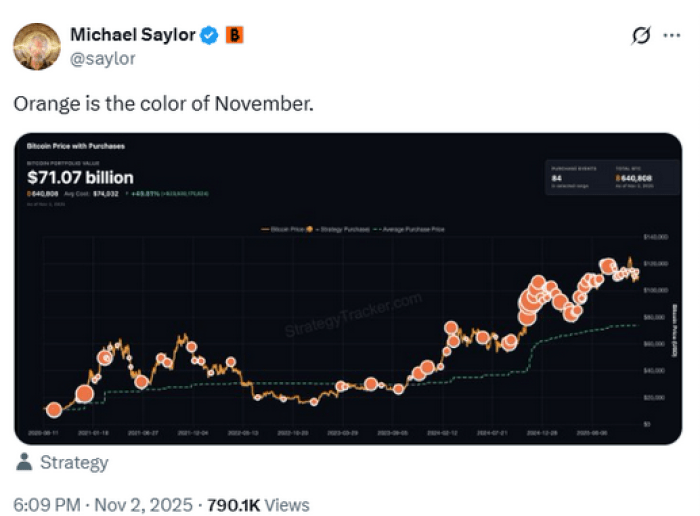This screenshot has width=700, height=516.
Task: Open the tagged Strategy account link
Action: coord(73,463)
